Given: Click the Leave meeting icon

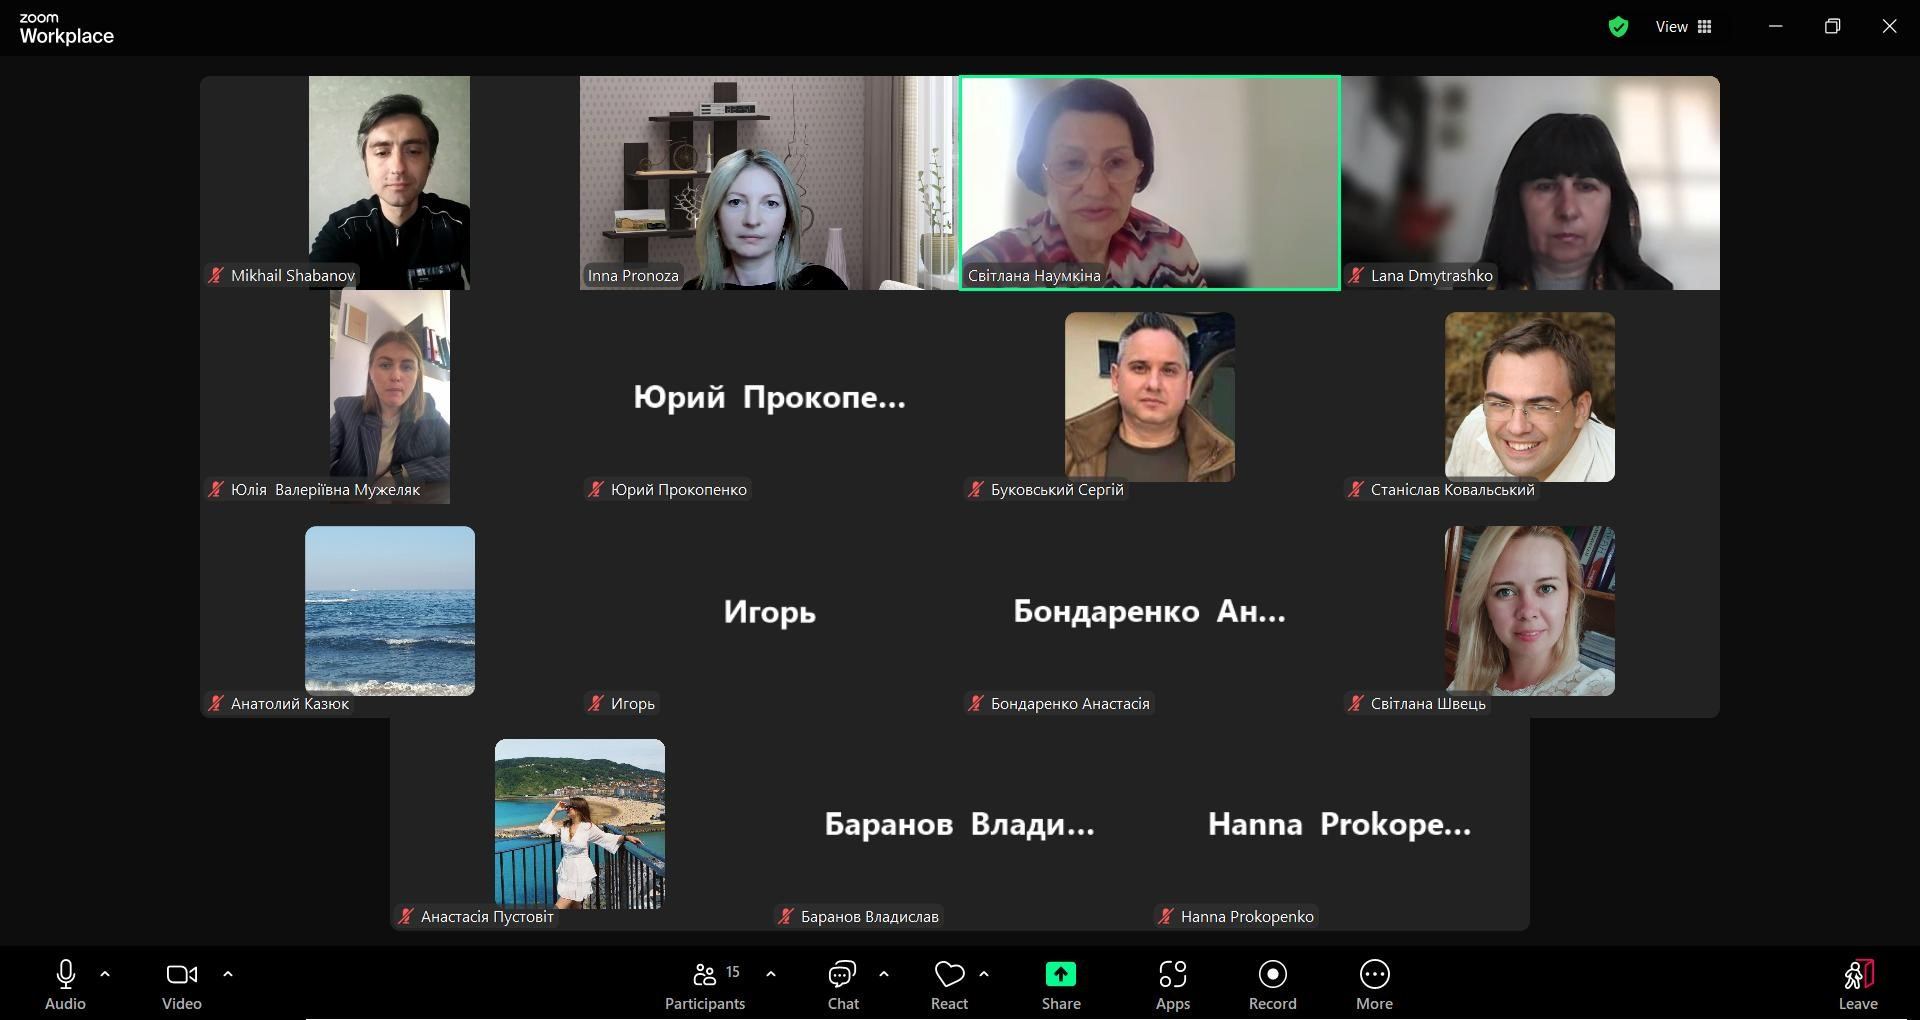Looking at the screenshot, I should point(1858,974).
